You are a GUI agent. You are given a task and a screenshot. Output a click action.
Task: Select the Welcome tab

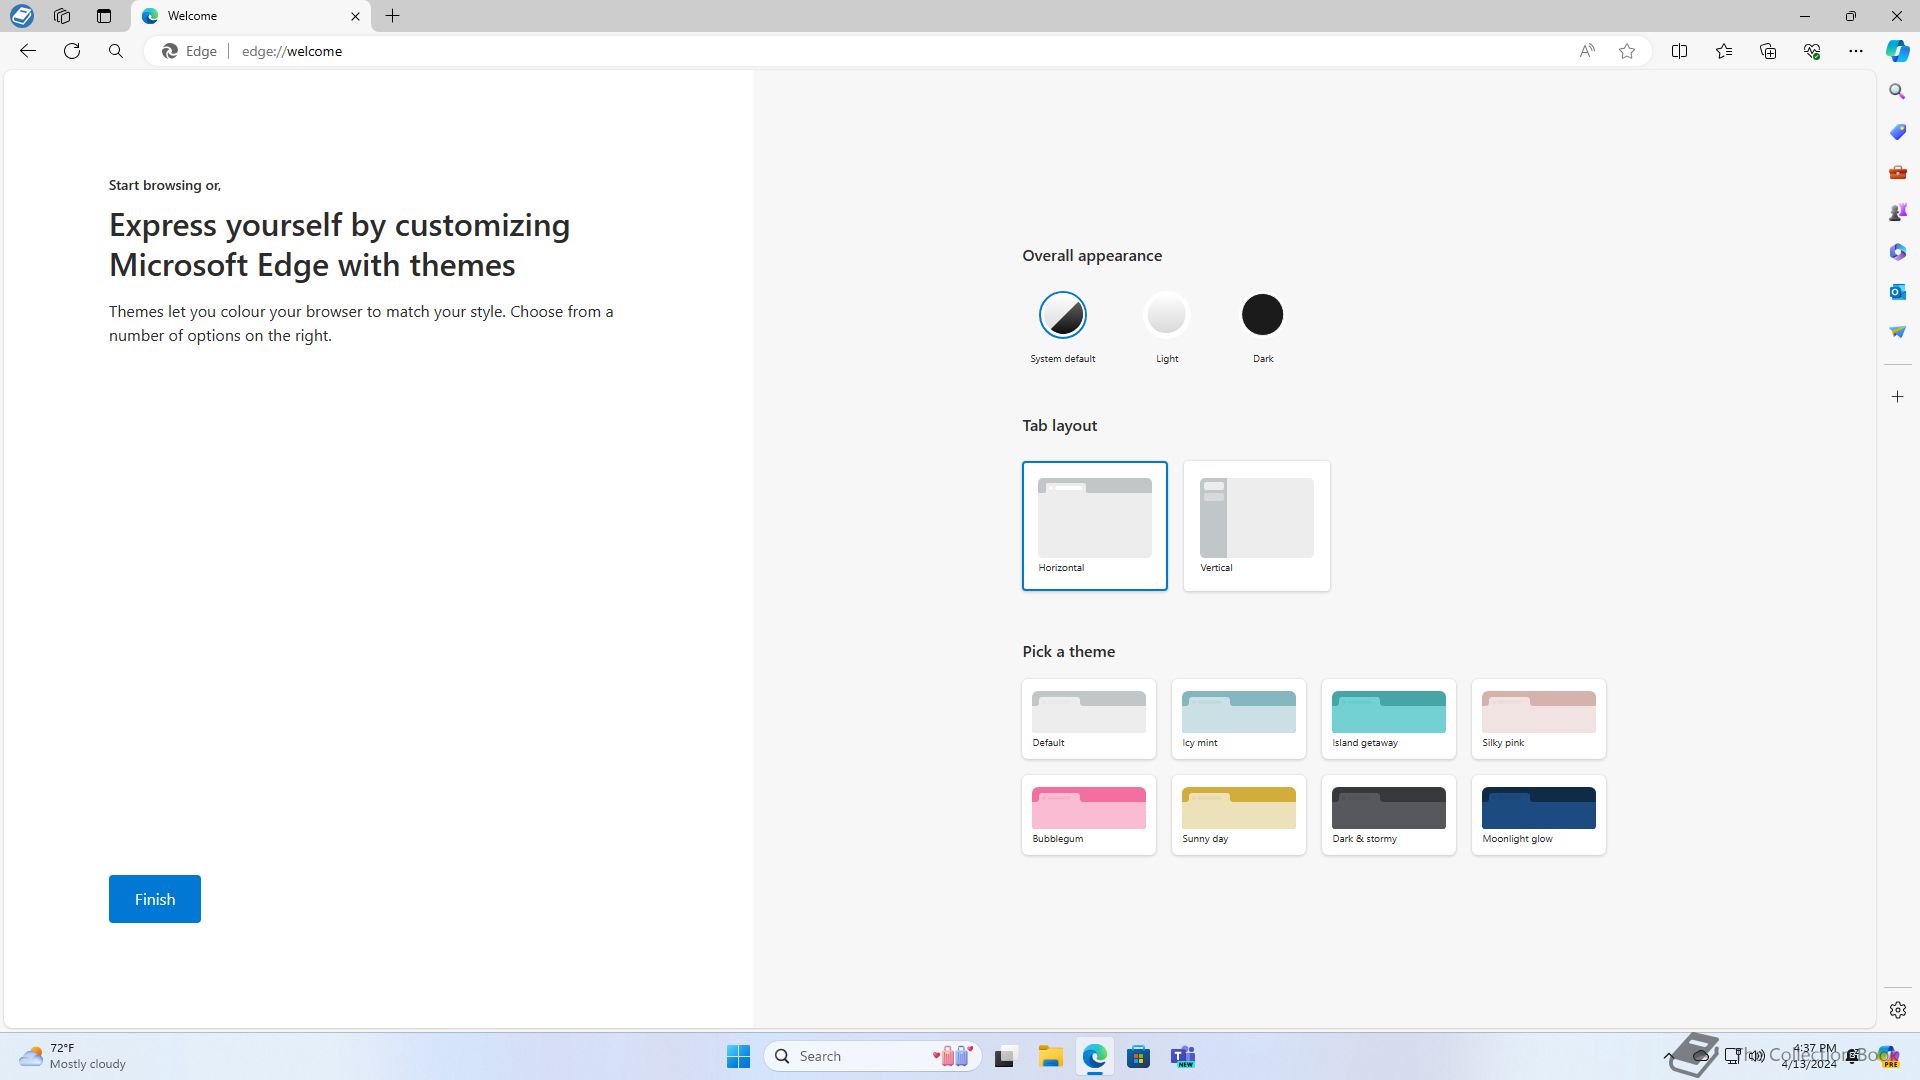[x=250, y=16]
